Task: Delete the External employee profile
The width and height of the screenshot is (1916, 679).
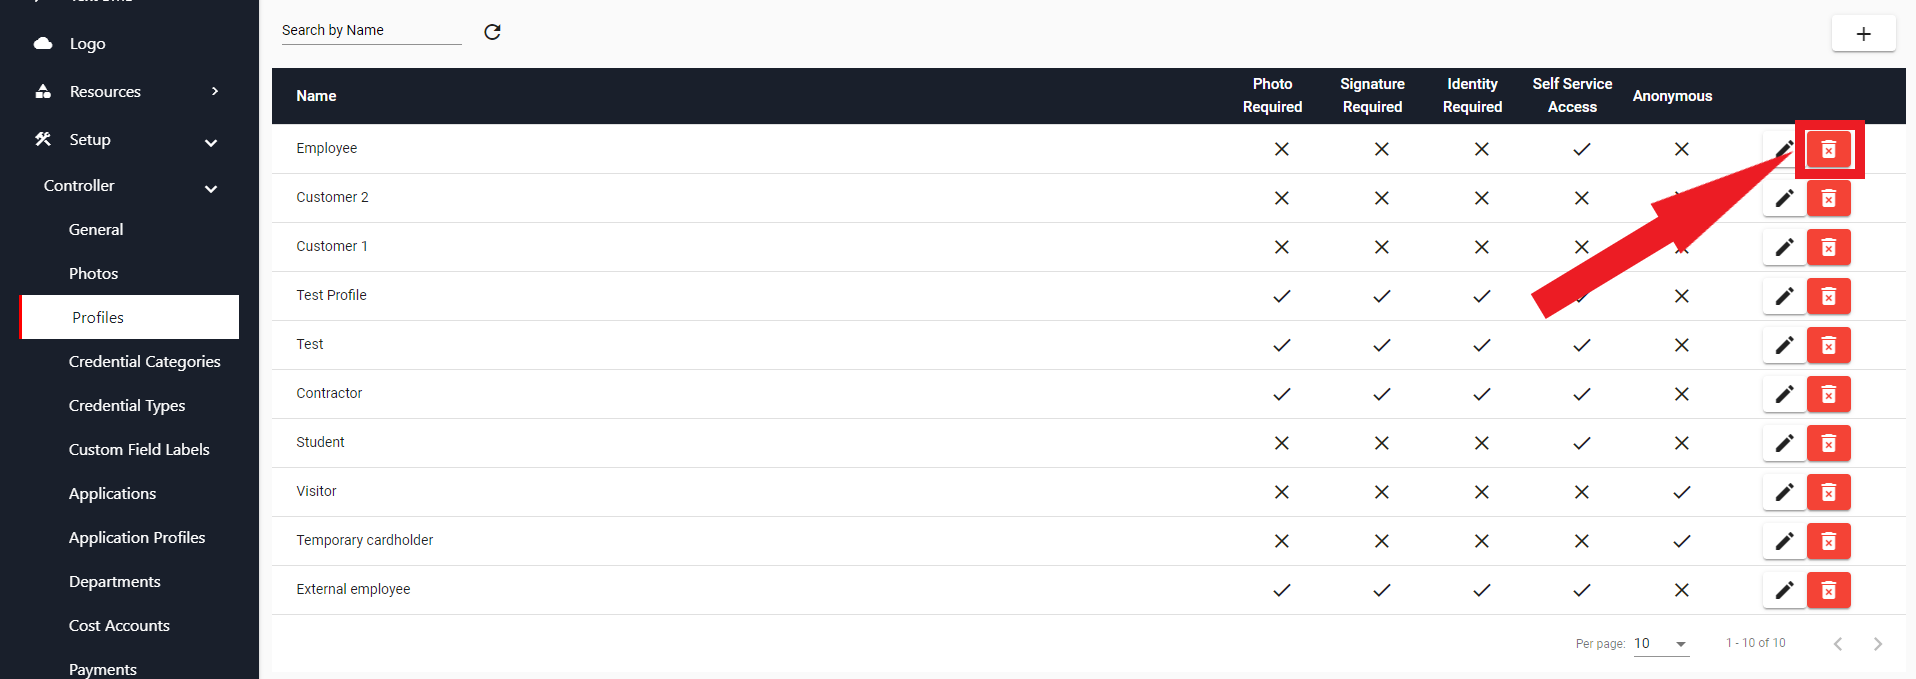Action: (1828, 590)
